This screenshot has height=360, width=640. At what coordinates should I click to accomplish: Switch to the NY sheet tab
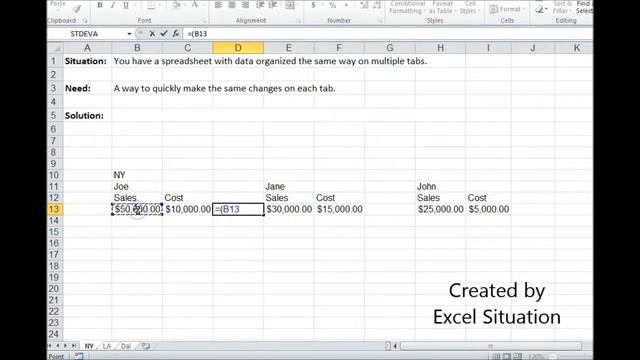pos(89,346)
